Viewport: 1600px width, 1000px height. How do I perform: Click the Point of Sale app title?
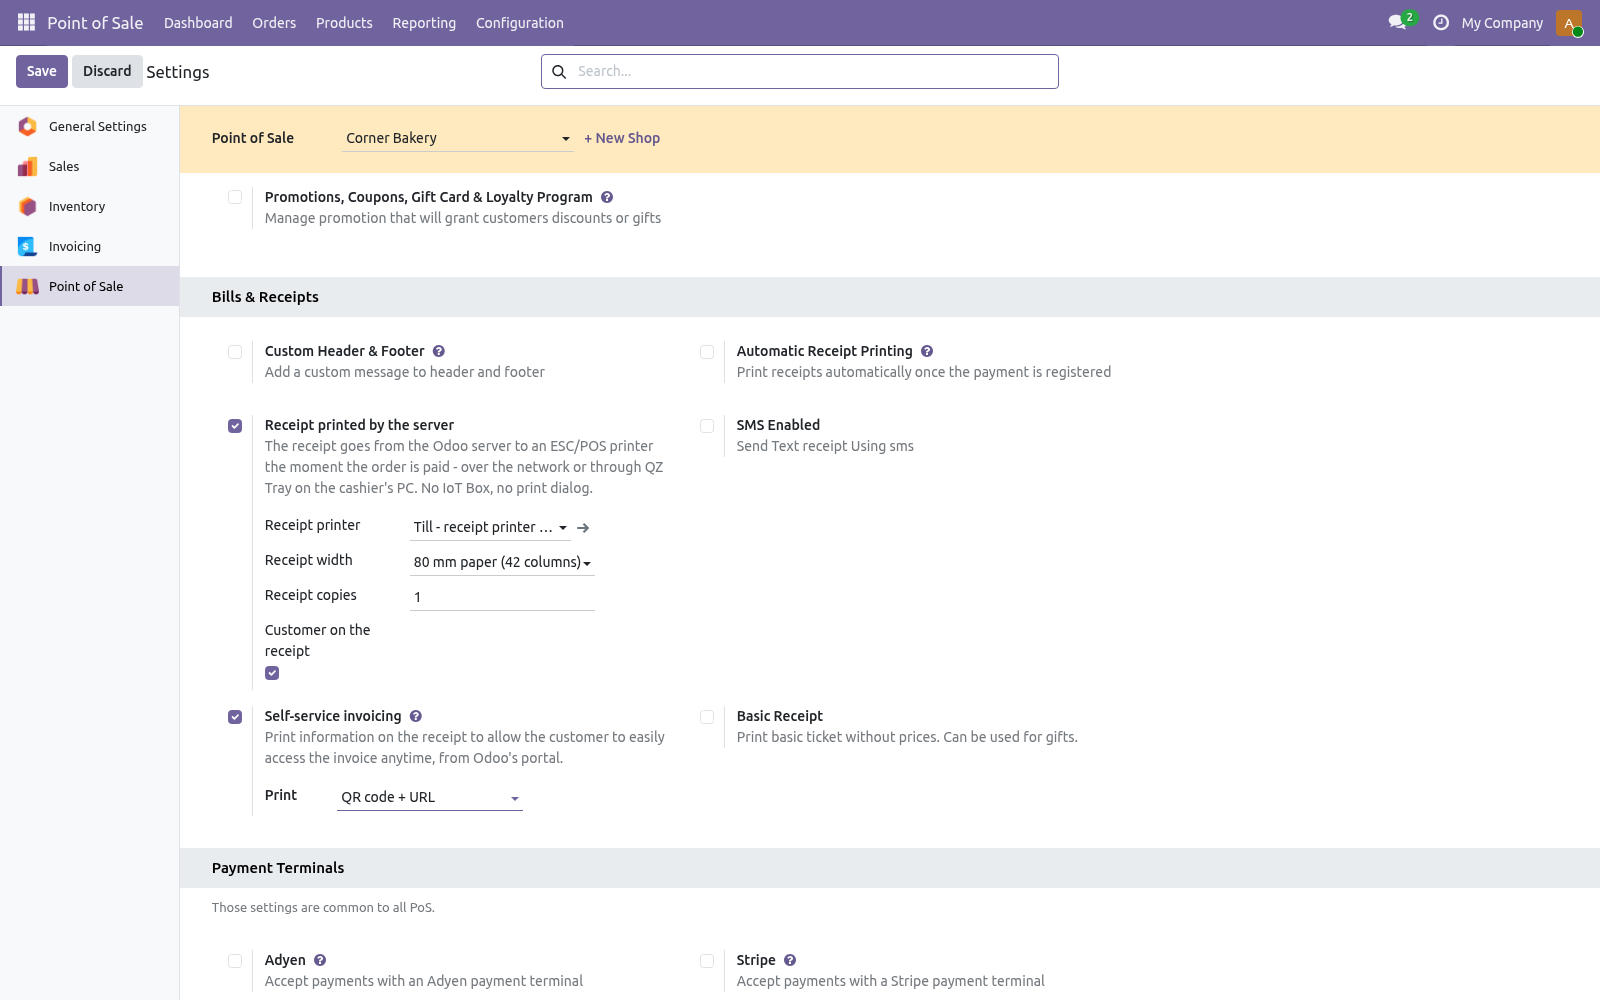(95, 22)
